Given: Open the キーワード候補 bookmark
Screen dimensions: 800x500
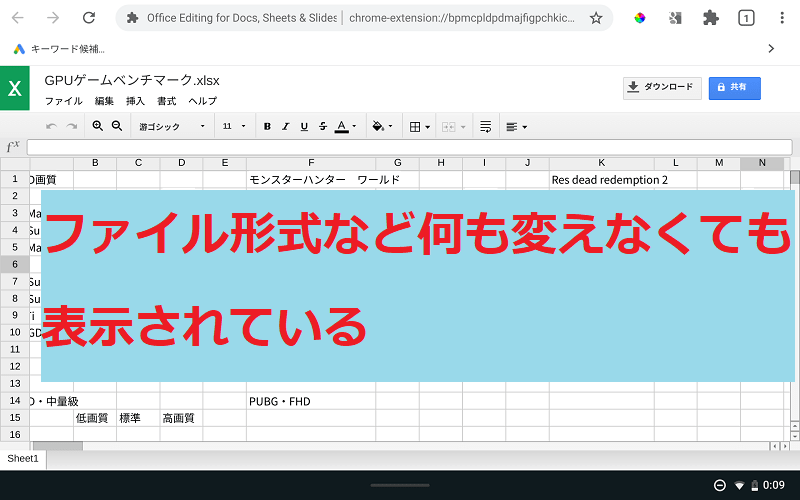Looking at the screenshot, I should click(60, 49).
